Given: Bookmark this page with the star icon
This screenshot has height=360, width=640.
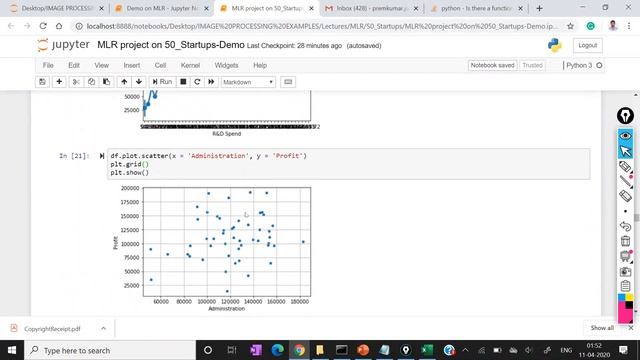Looking at the screenshot, I should coord(570,26).
